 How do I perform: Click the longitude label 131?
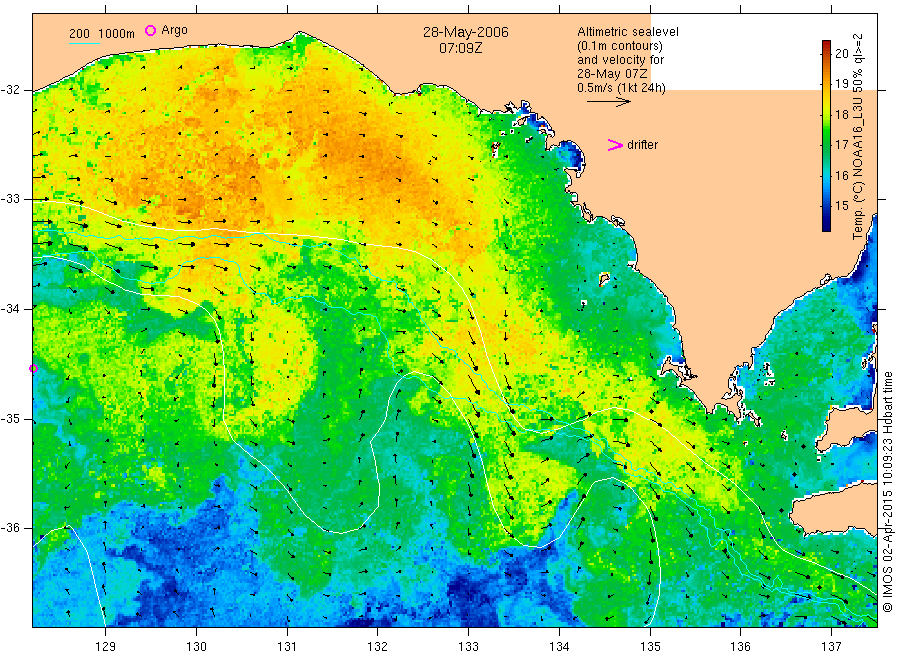(x=287, y=647)
